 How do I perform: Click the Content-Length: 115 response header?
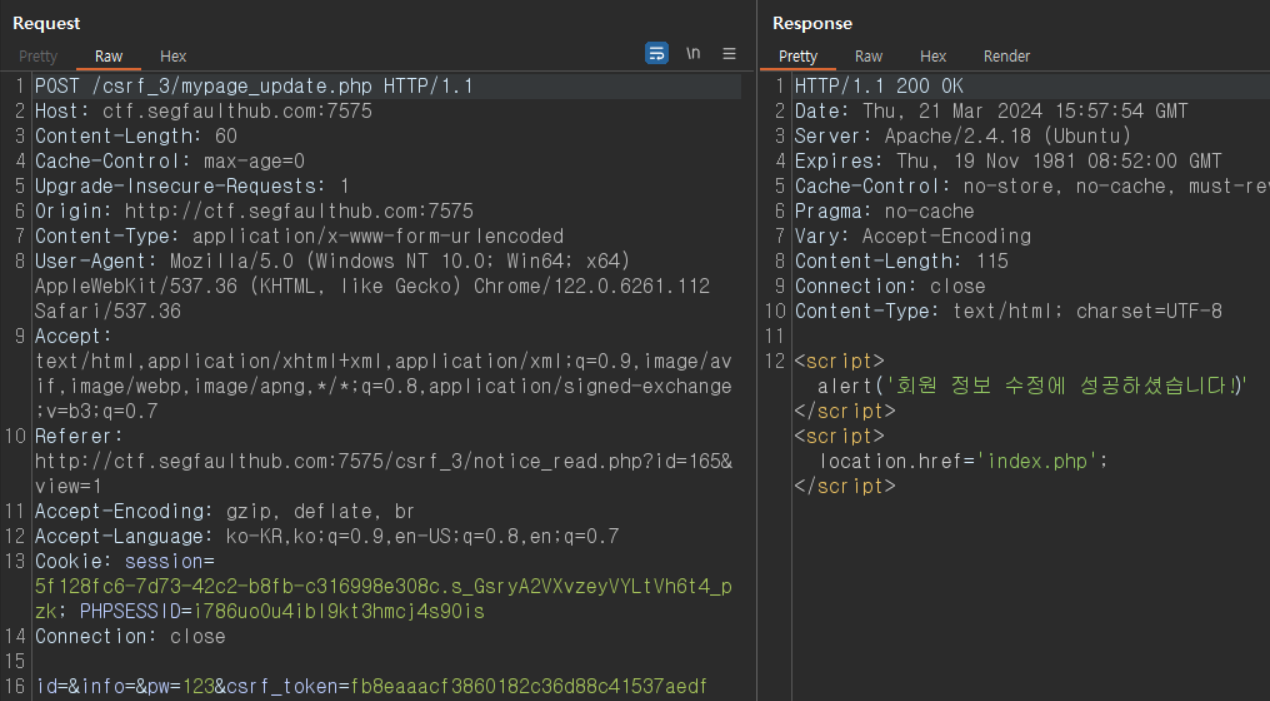click(901, 261)
